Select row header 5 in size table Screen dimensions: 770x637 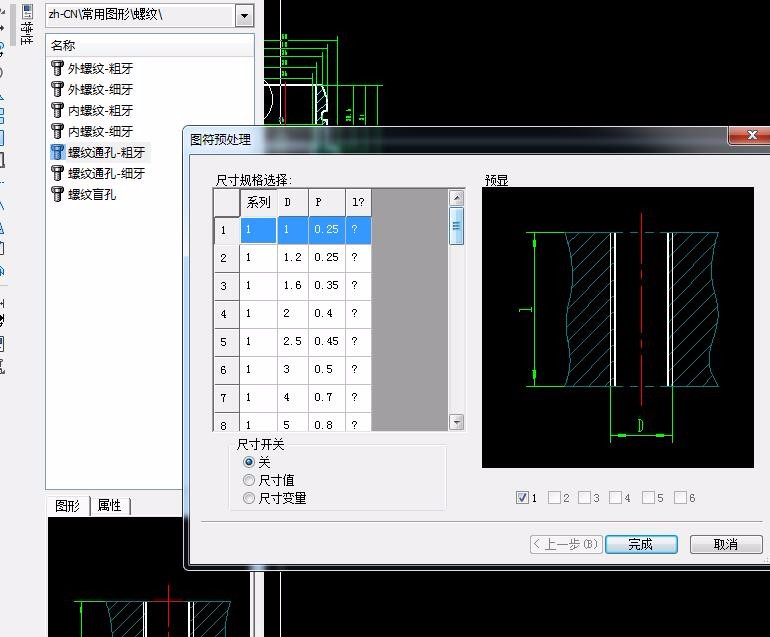[x=226, y=342]
